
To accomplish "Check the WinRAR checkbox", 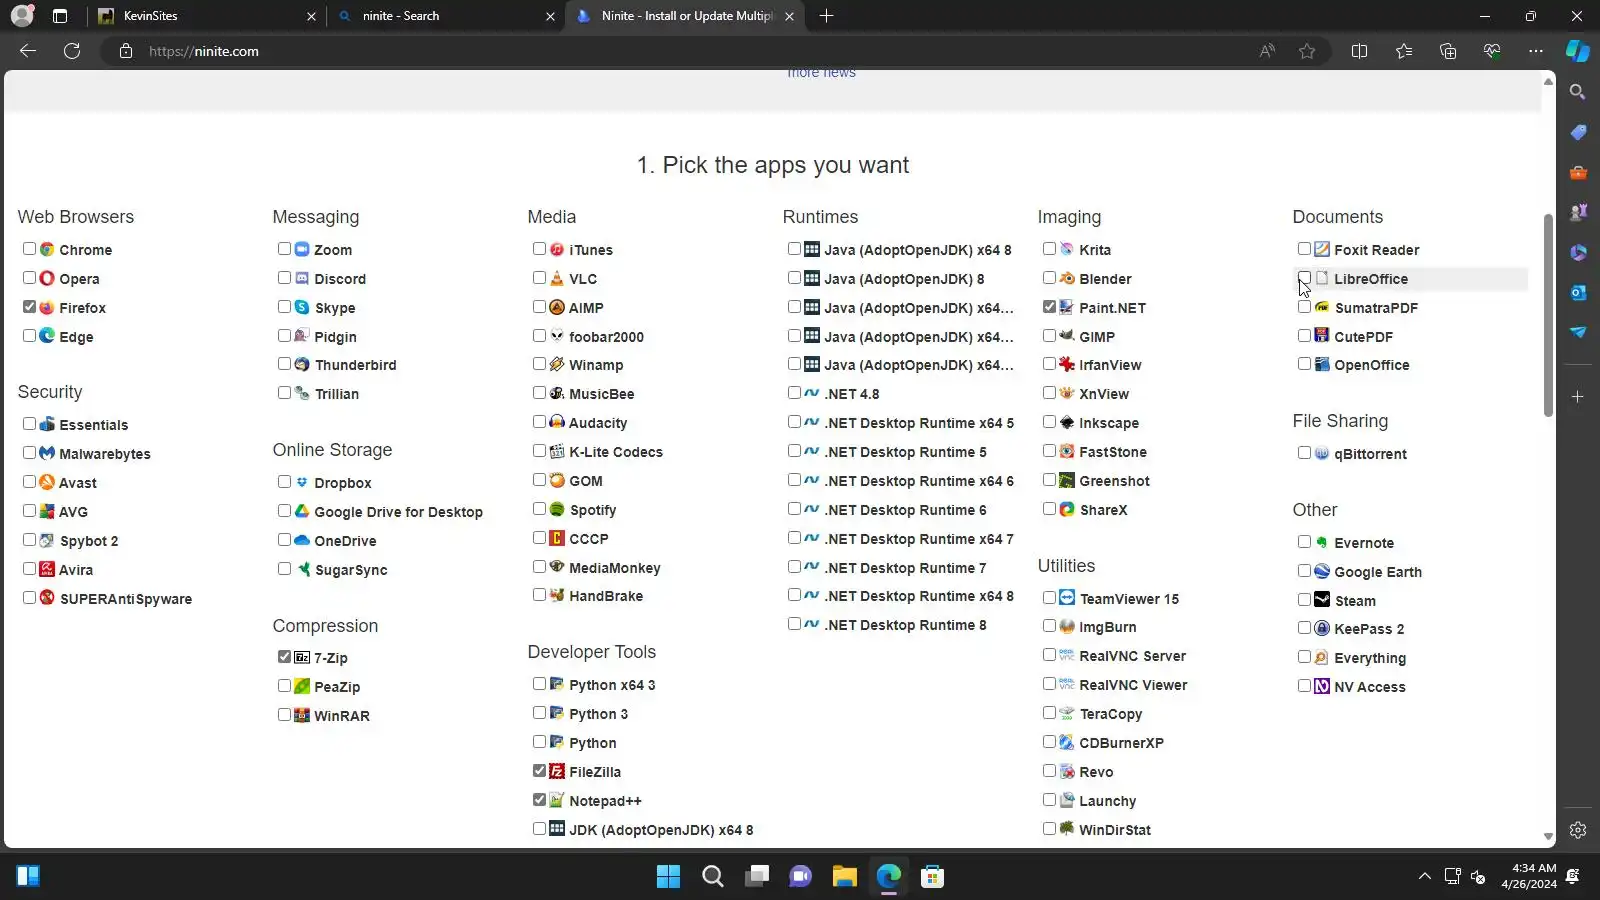I will click(284, 715).
